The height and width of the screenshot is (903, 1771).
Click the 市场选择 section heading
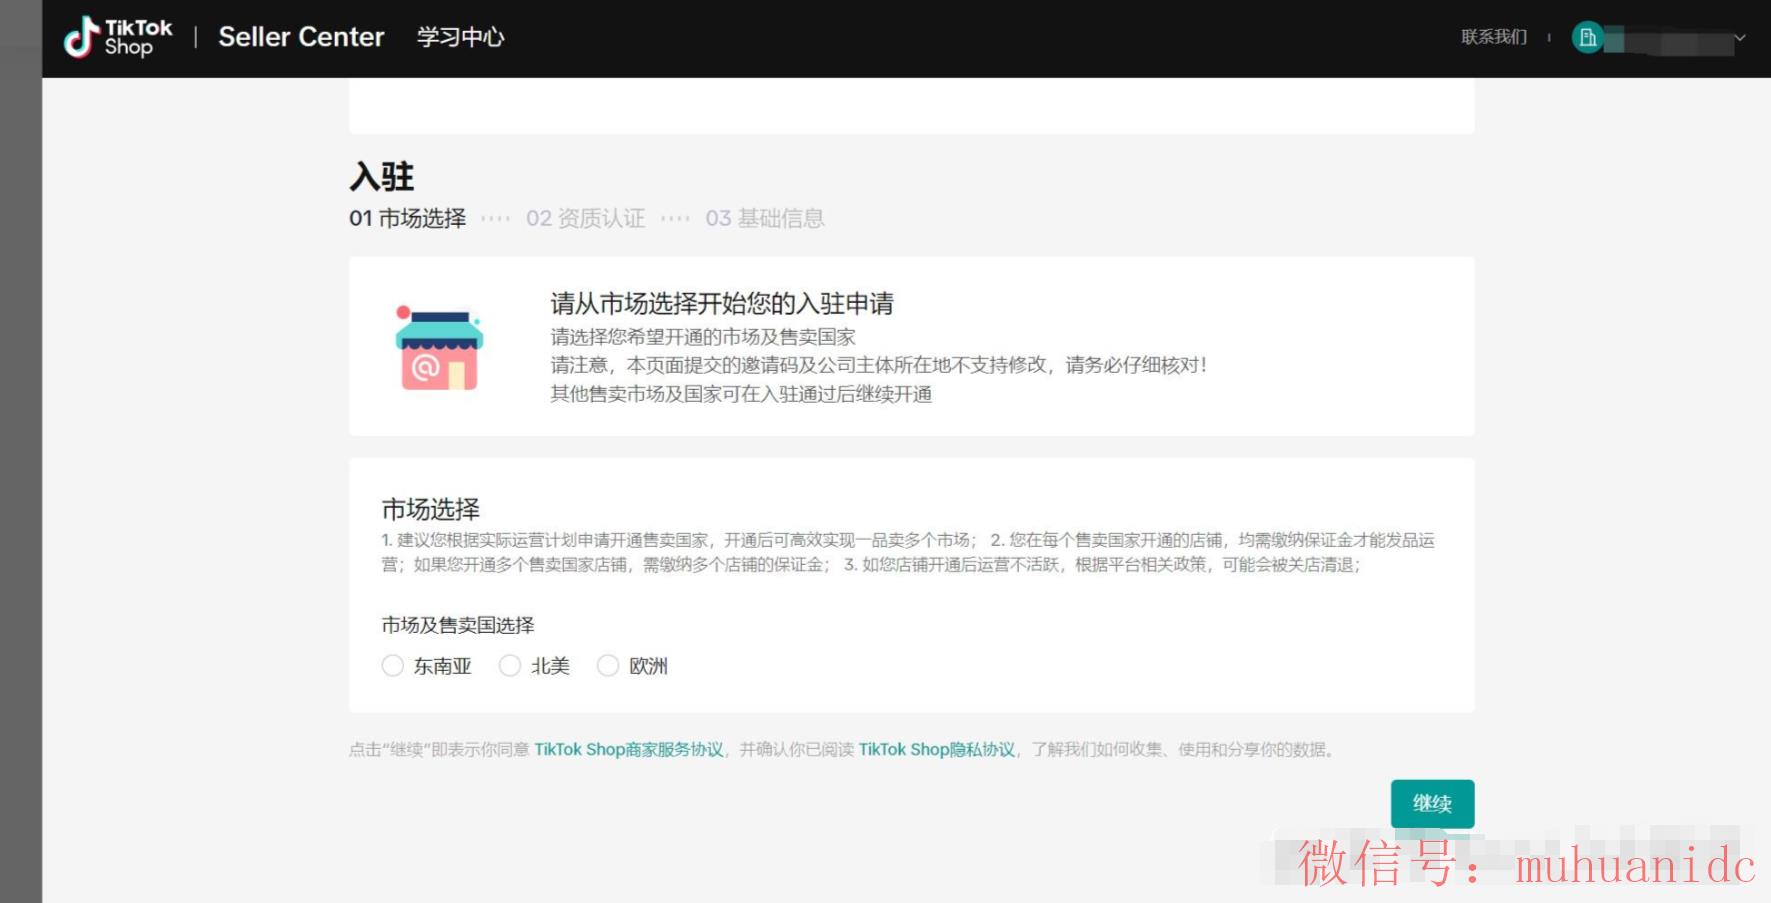click(431, 509)
